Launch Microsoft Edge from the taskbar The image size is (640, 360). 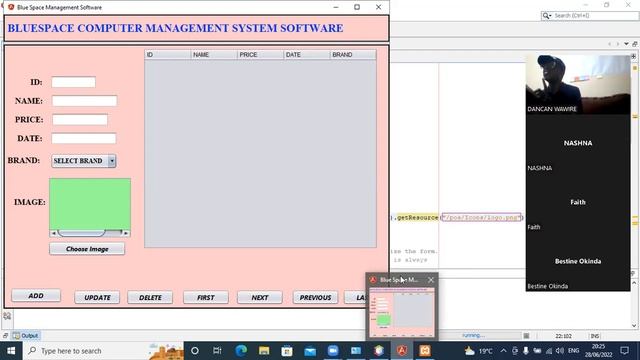tap(241, 351)
